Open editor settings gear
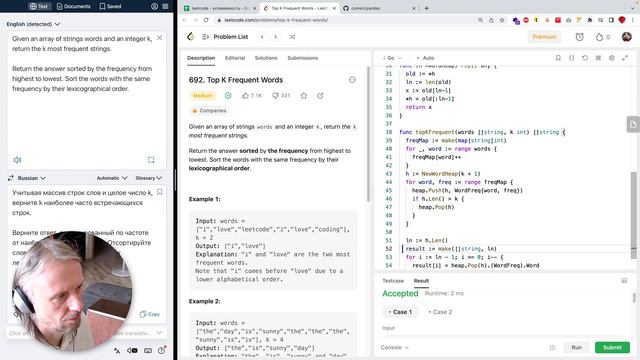Image resolution: width=640 pixels, height=360 pixels. (611, 58)
